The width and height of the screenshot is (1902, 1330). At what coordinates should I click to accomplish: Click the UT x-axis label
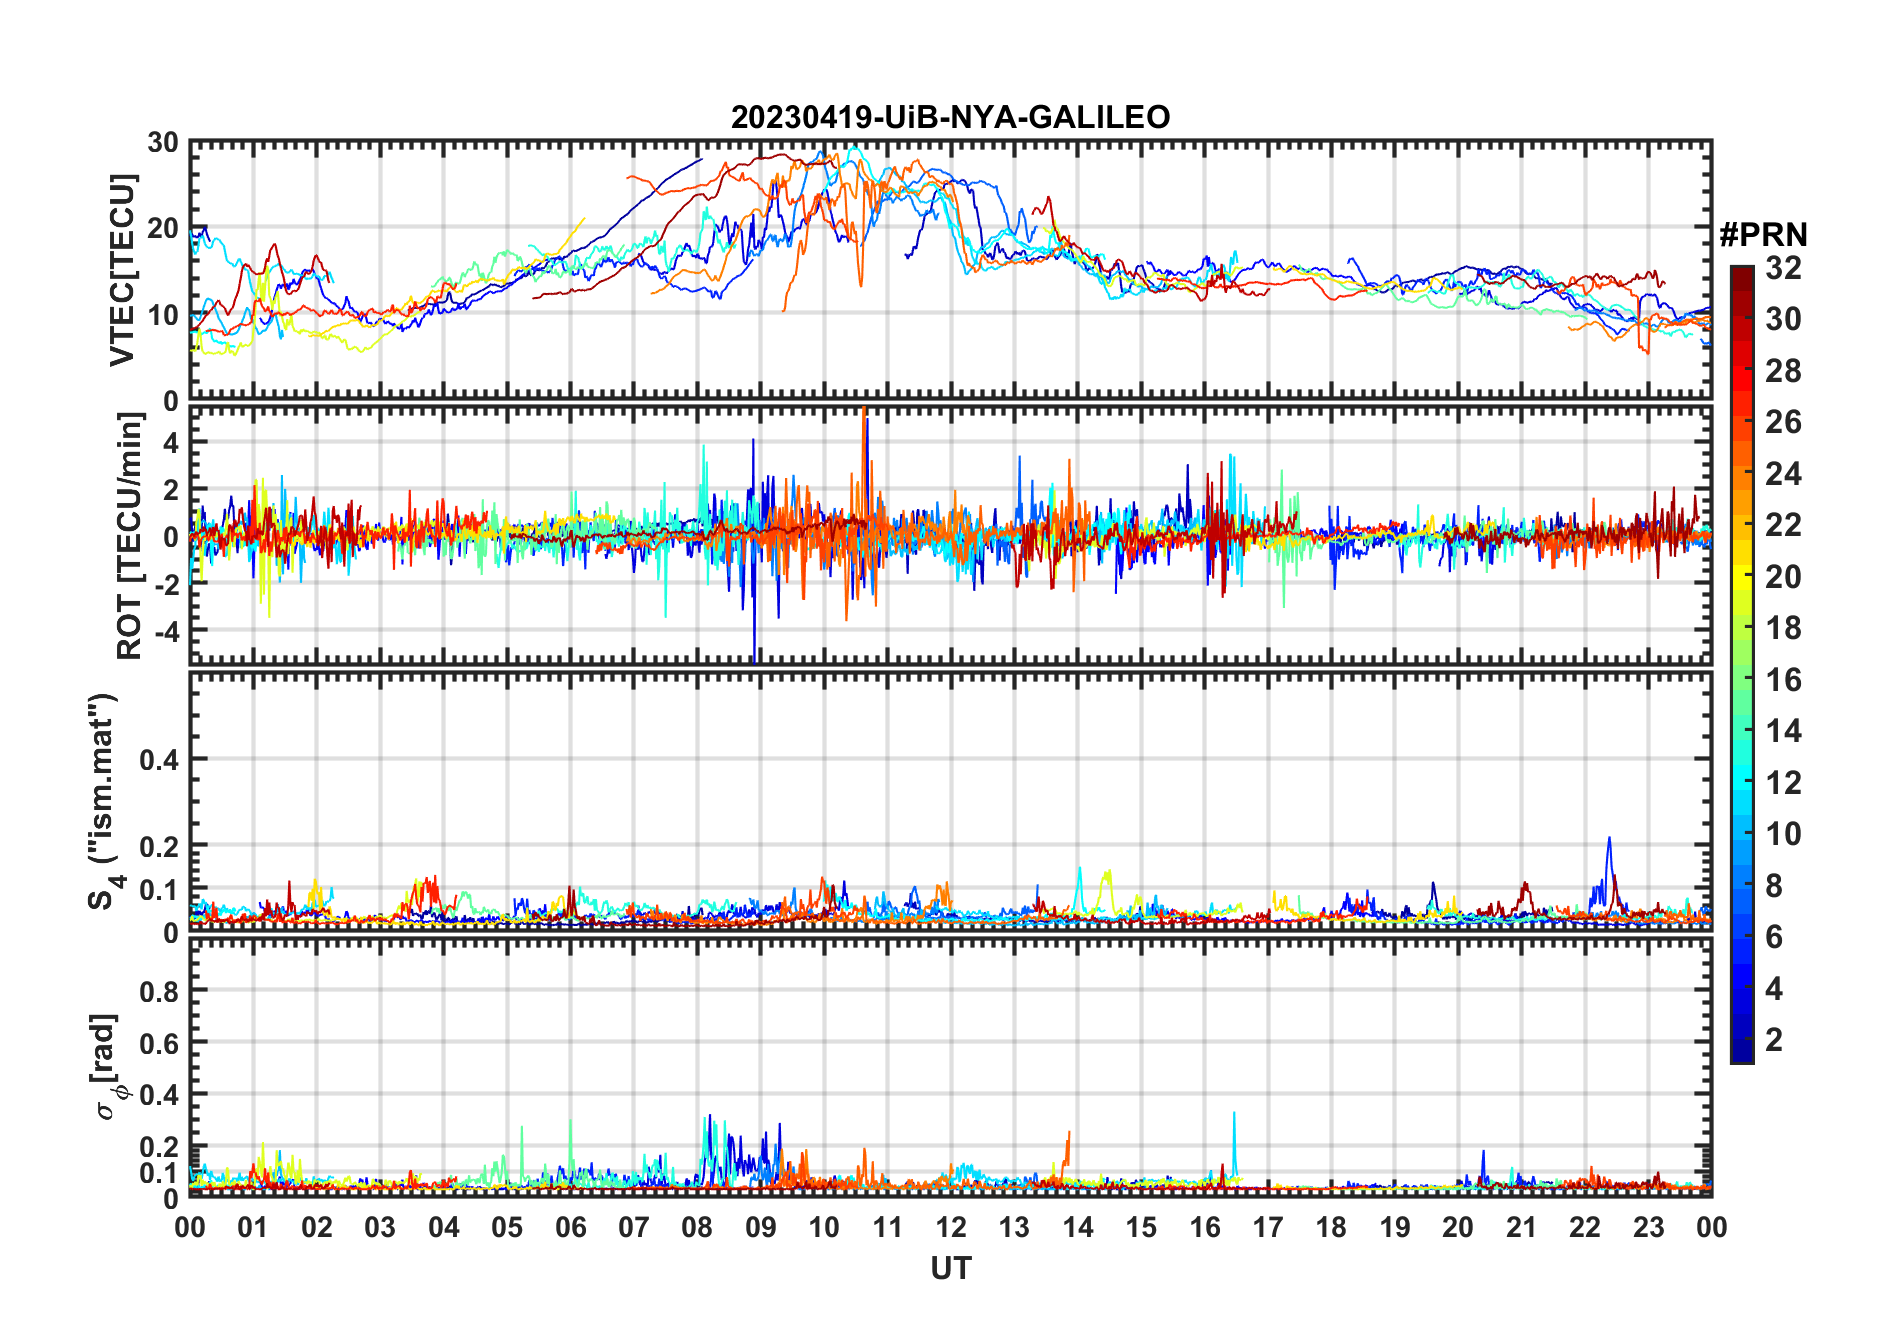coord(951,1269)
